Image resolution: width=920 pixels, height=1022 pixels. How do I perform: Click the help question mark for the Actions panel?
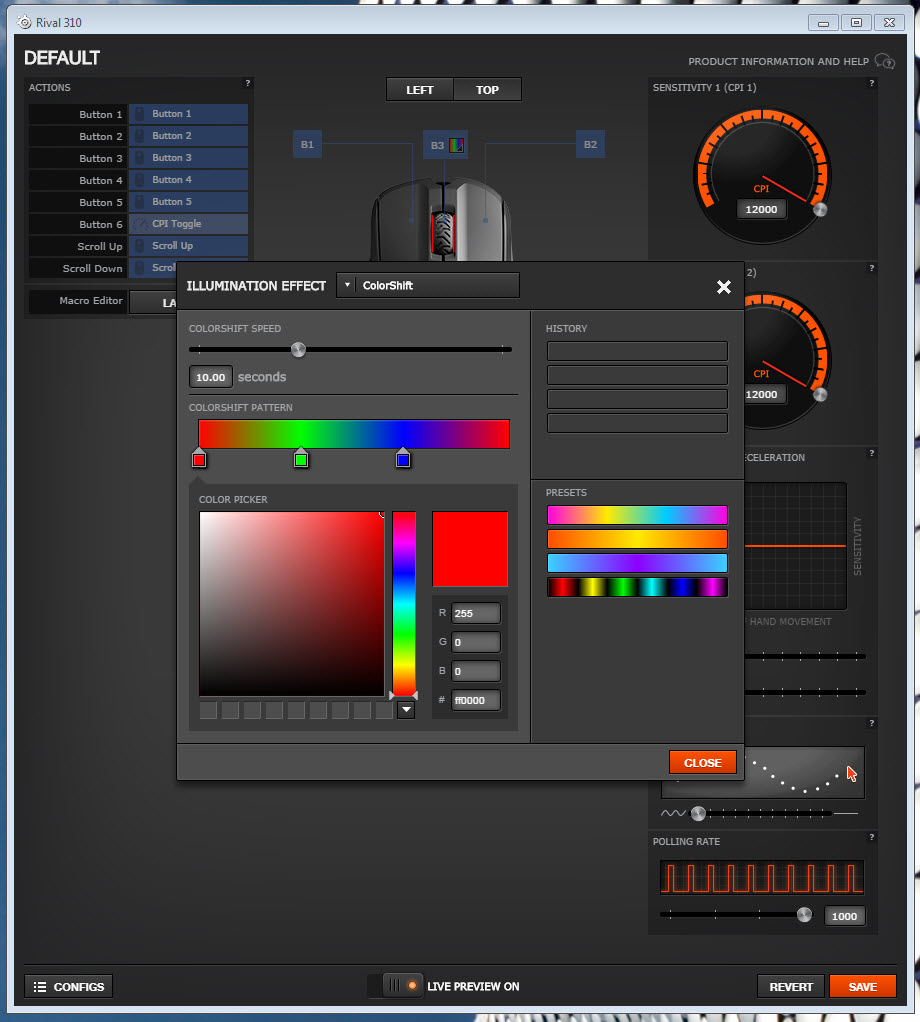tap(248, 83)
